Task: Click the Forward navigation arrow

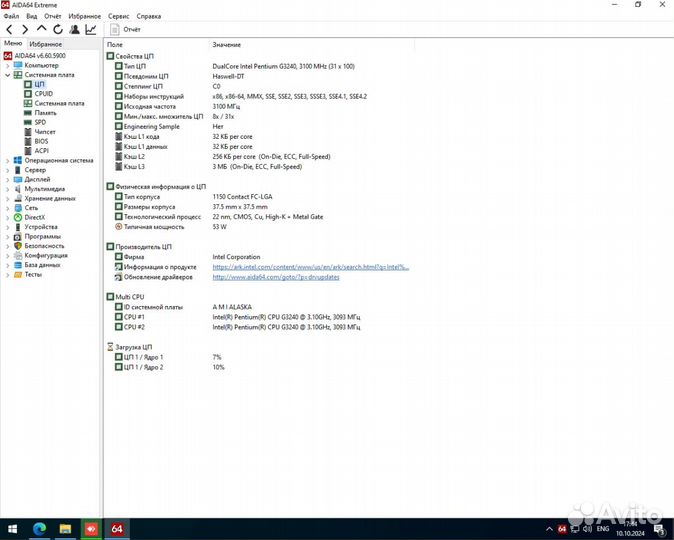Action: (x=25, y=30)
